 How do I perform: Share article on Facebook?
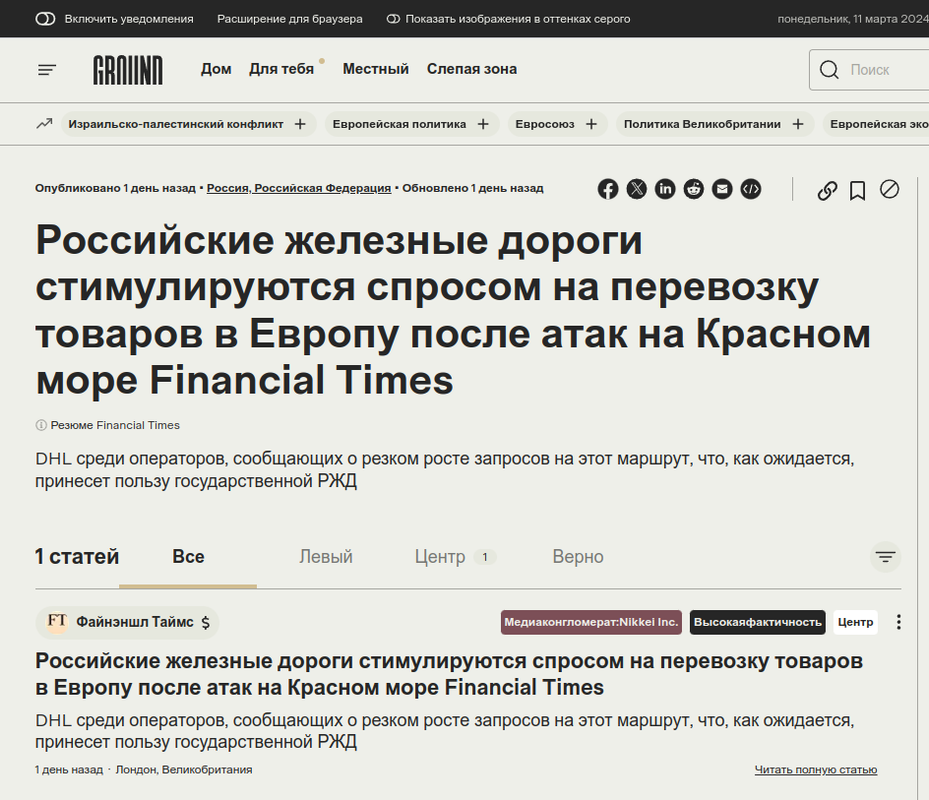click(x=608, y=190)
